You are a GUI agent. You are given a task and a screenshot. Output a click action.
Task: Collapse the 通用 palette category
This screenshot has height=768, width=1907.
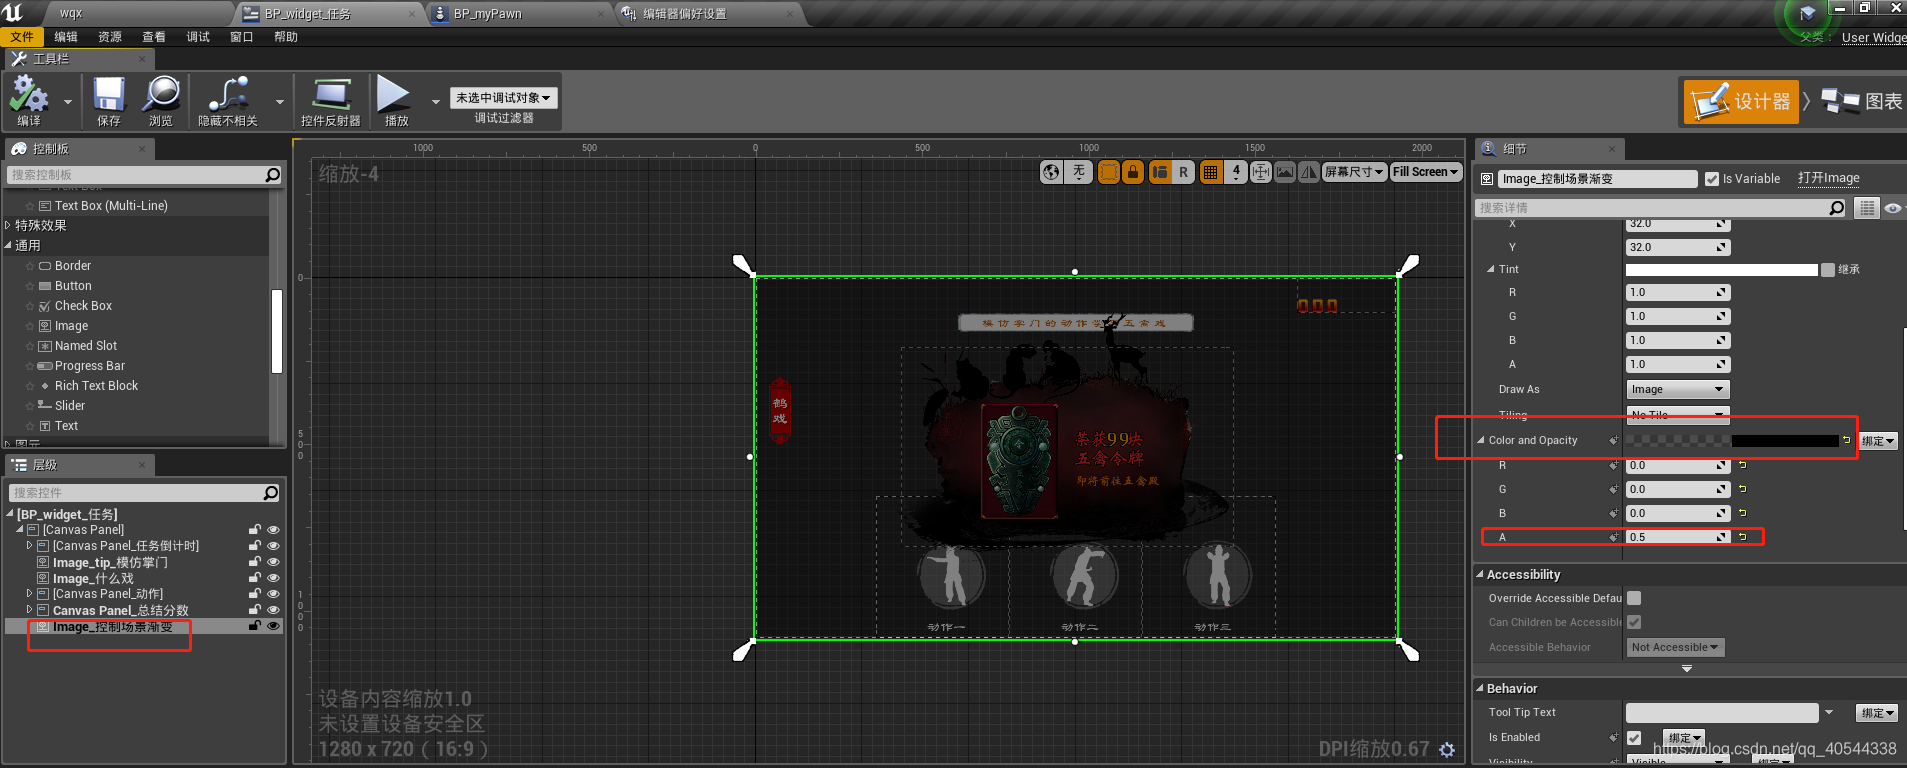(8, 246)
